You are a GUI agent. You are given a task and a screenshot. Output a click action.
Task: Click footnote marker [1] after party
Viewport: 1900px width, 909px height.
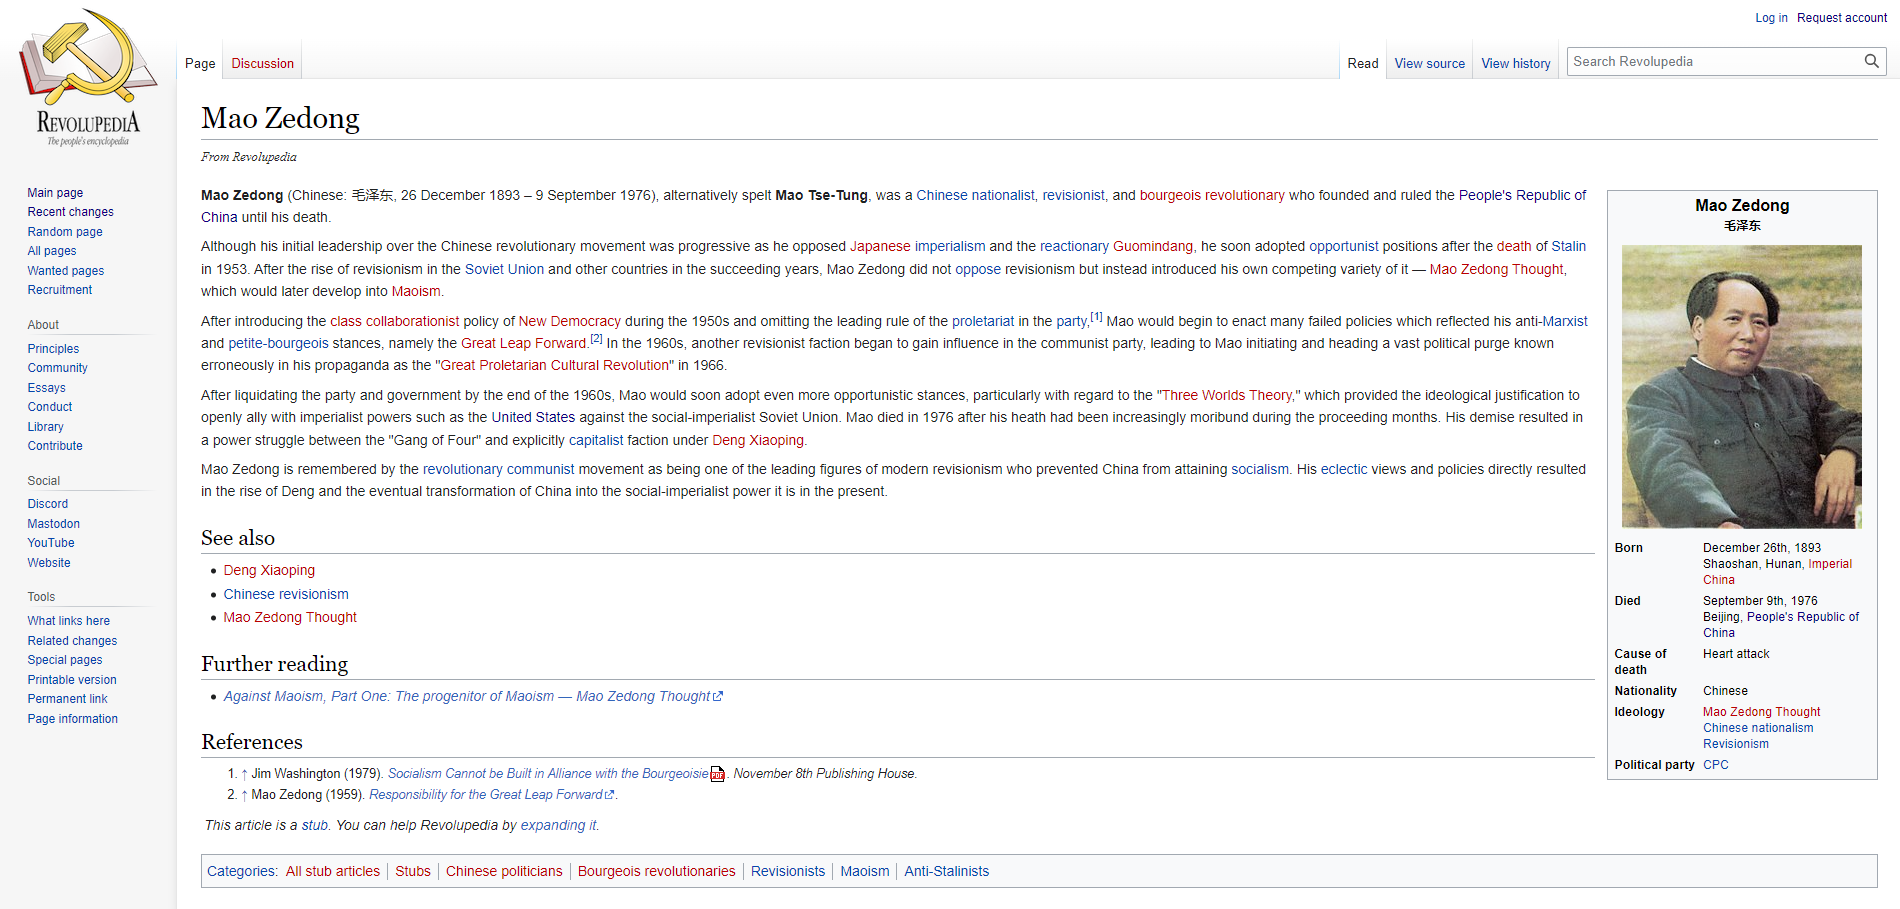tap(1096, 317)
